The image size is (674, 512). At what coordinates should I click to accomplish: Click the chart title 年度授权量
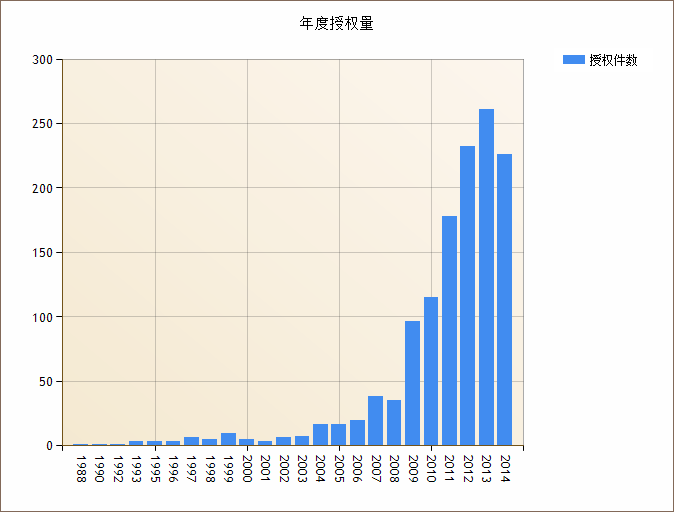click(x=337, y=23)
